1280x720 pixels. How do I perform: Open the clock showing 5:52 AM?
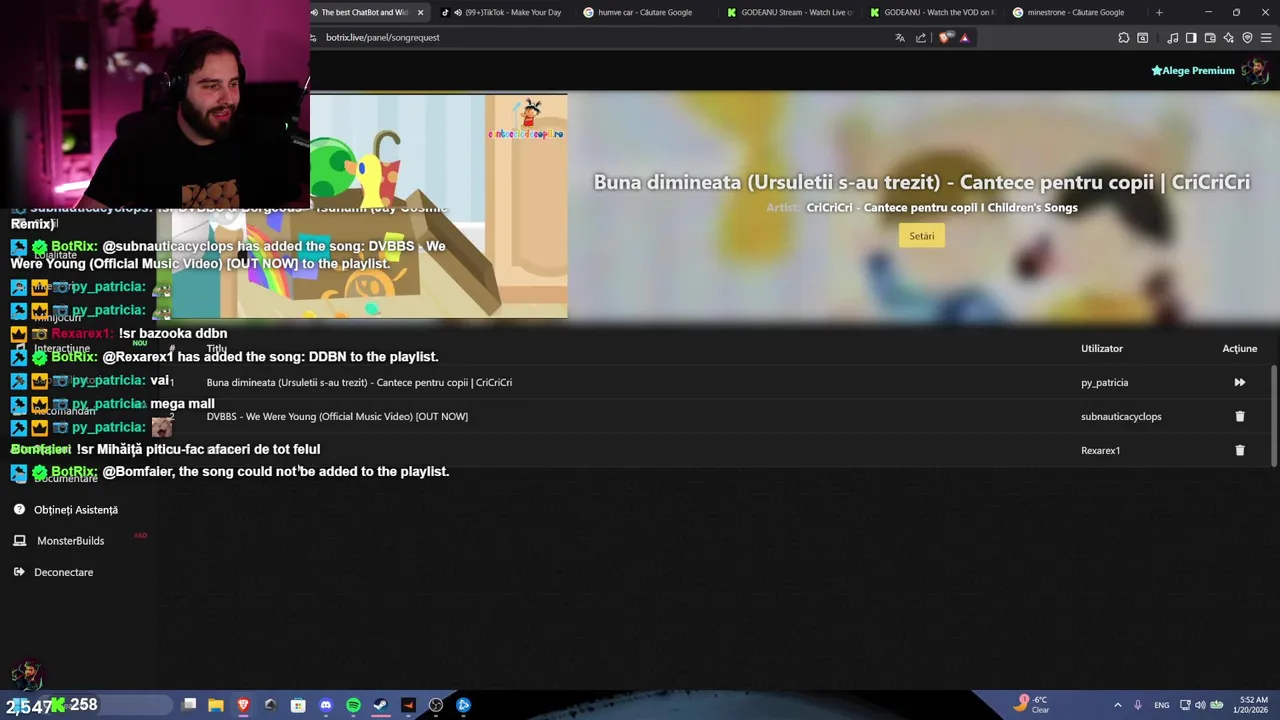[1253, 705]
